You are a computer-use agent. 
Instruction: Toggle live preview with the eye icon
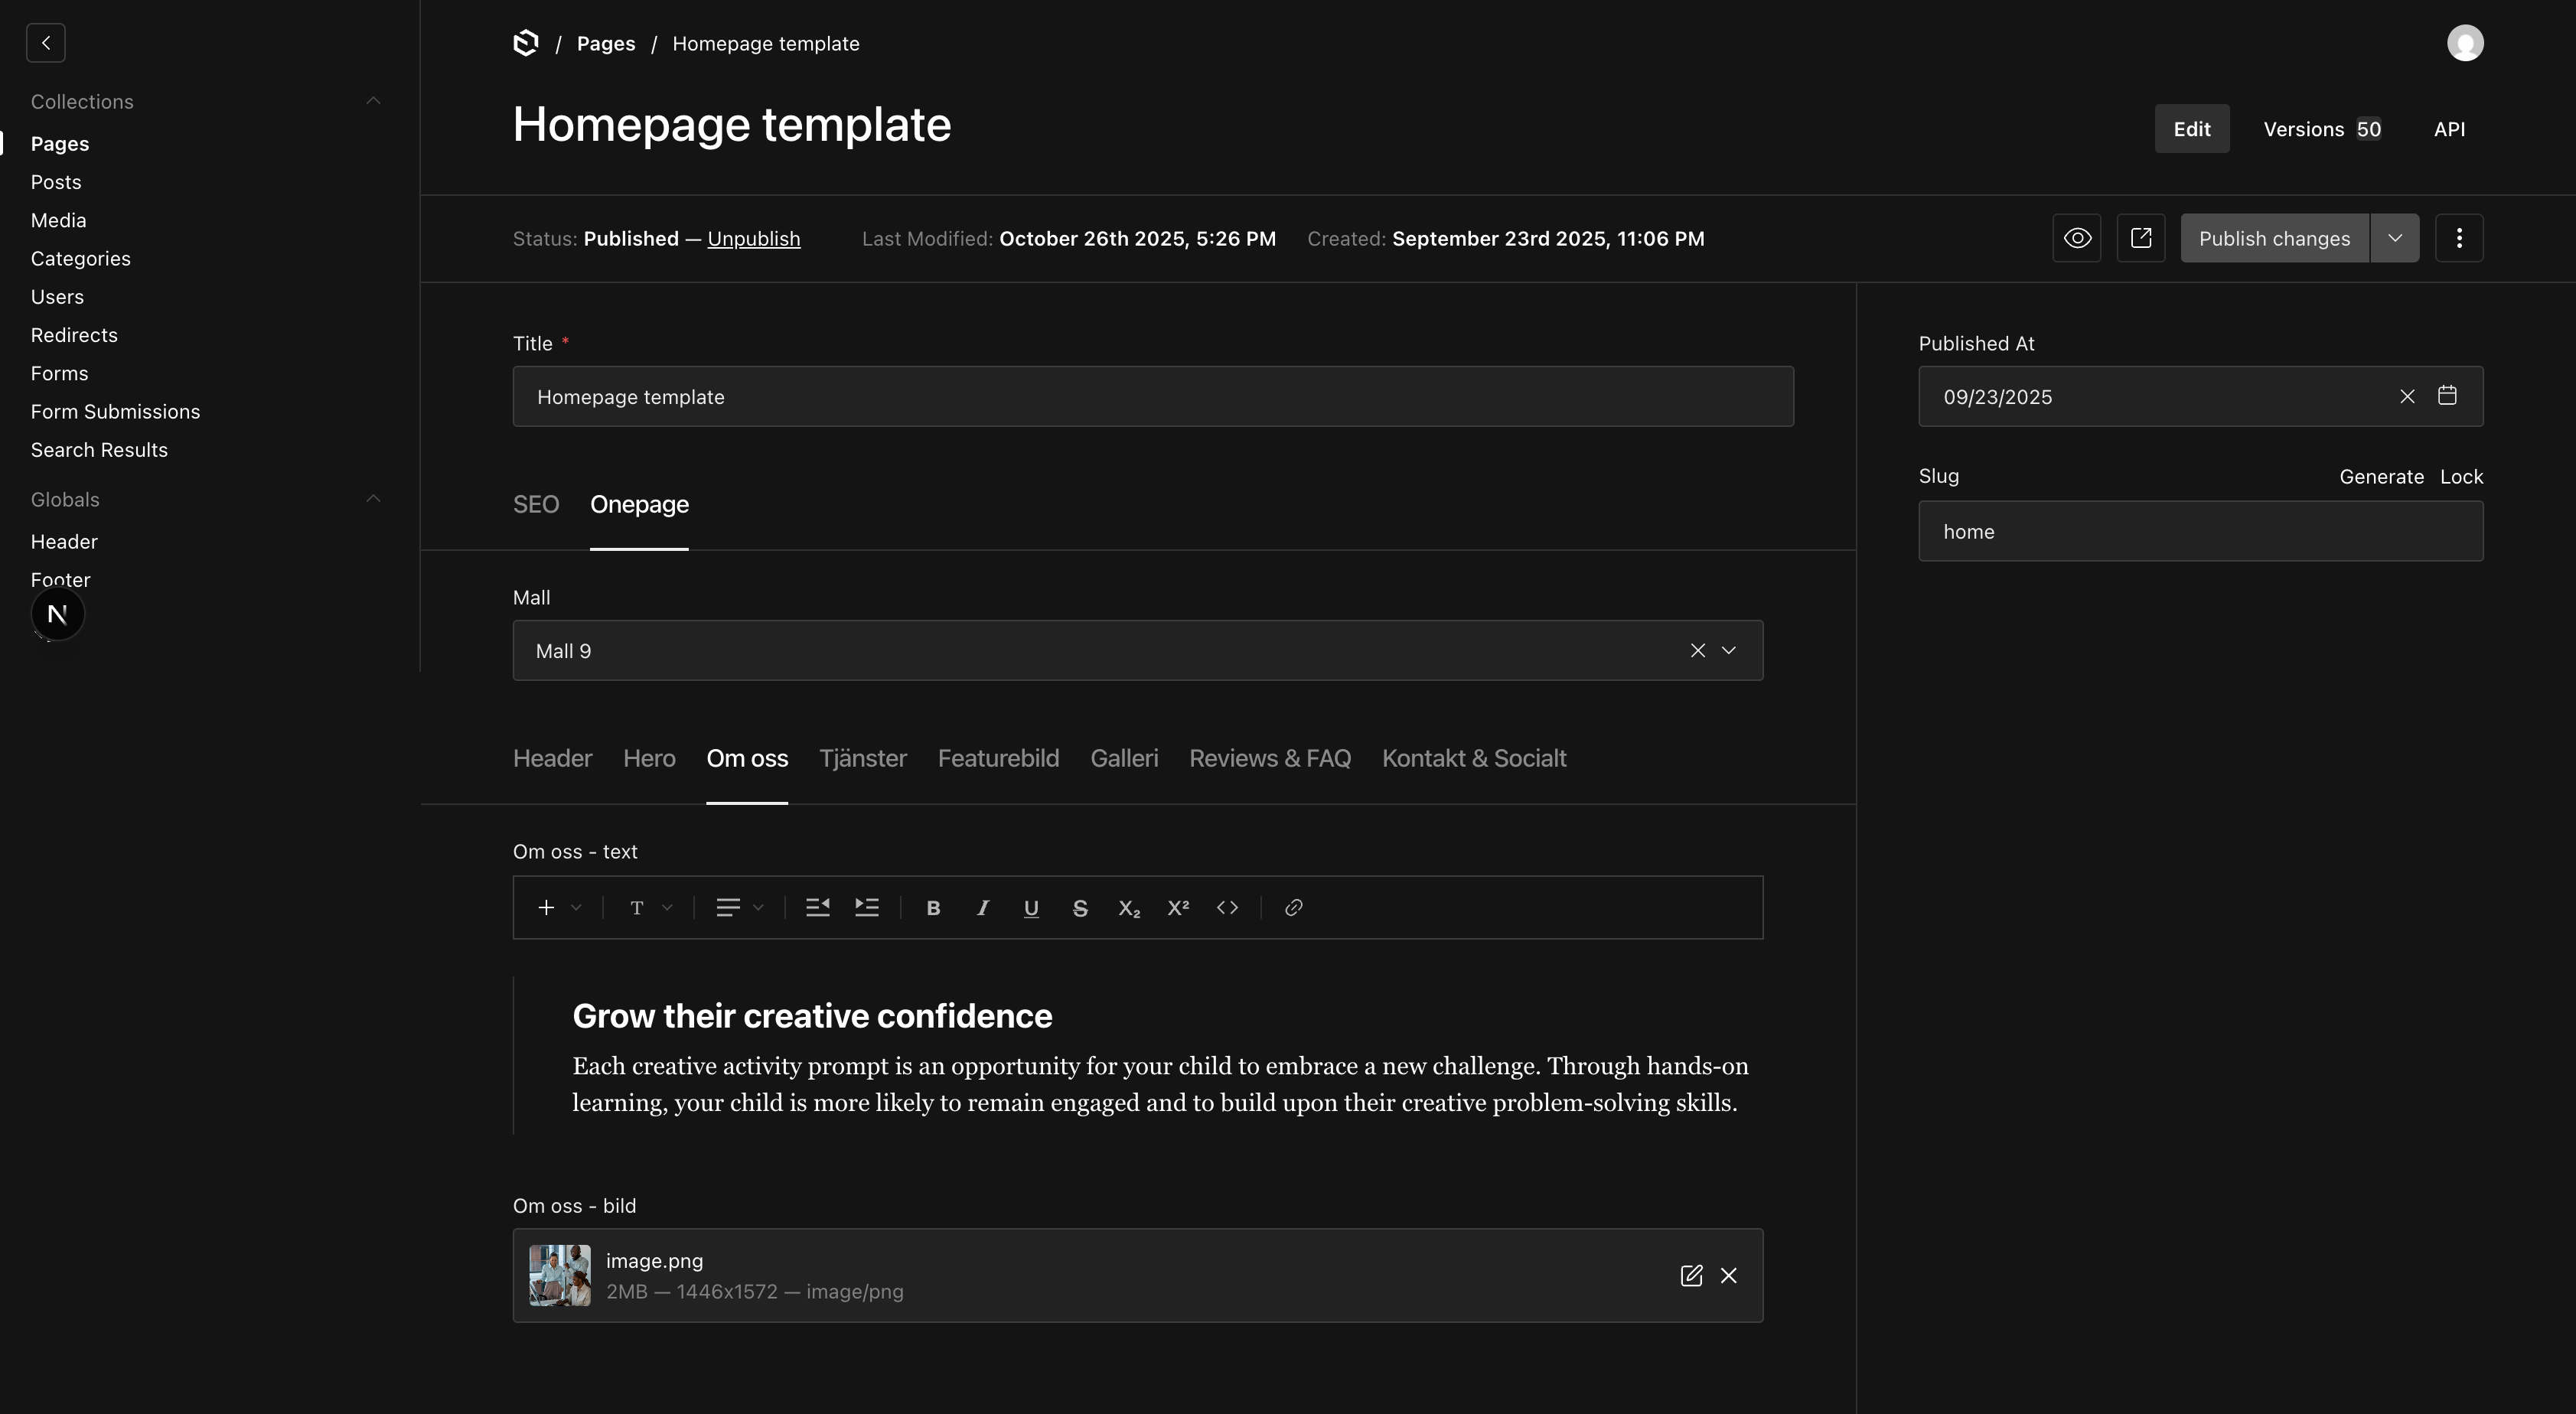click(2077, 238)
